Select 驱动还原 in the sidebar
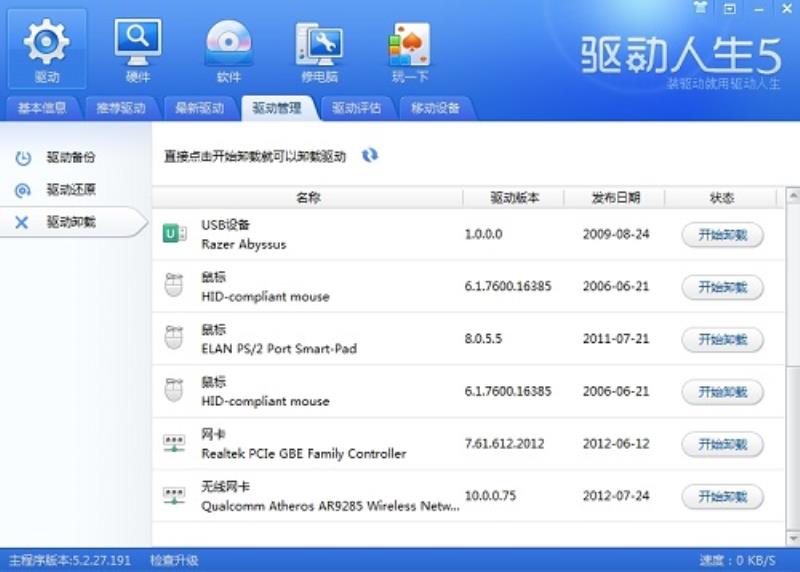The image size is (800, 572). pyautogui.click(x=71, y=190)
